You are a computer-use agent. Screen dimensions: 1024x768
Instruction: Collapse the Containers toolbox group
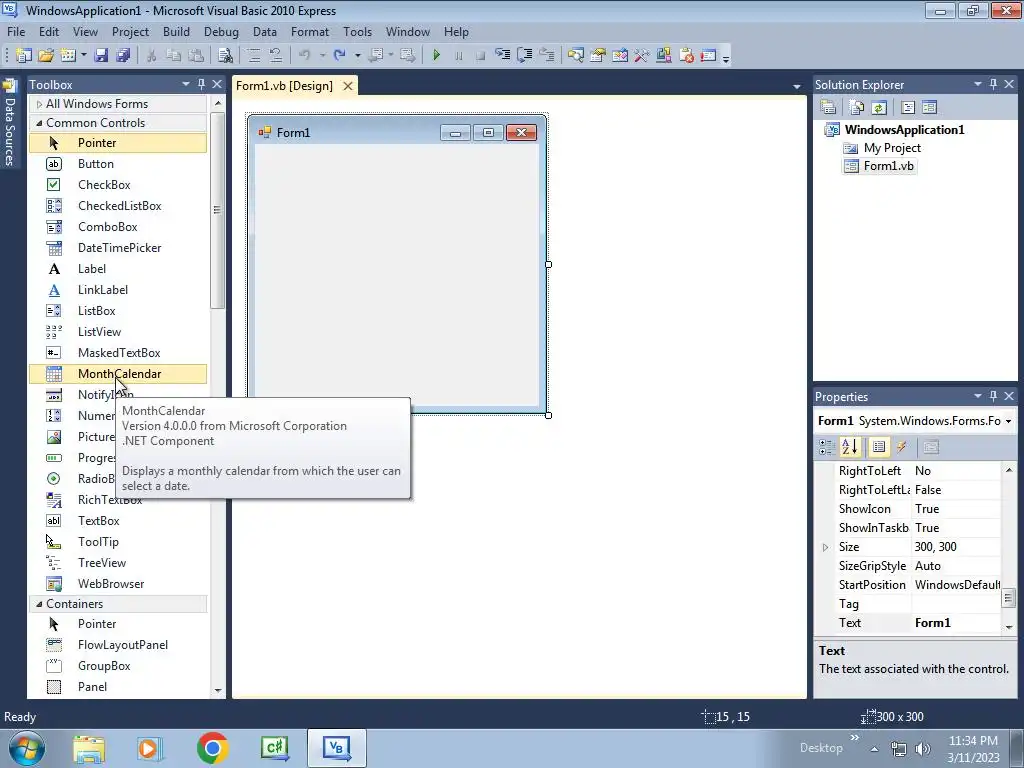tap(39, 604)
